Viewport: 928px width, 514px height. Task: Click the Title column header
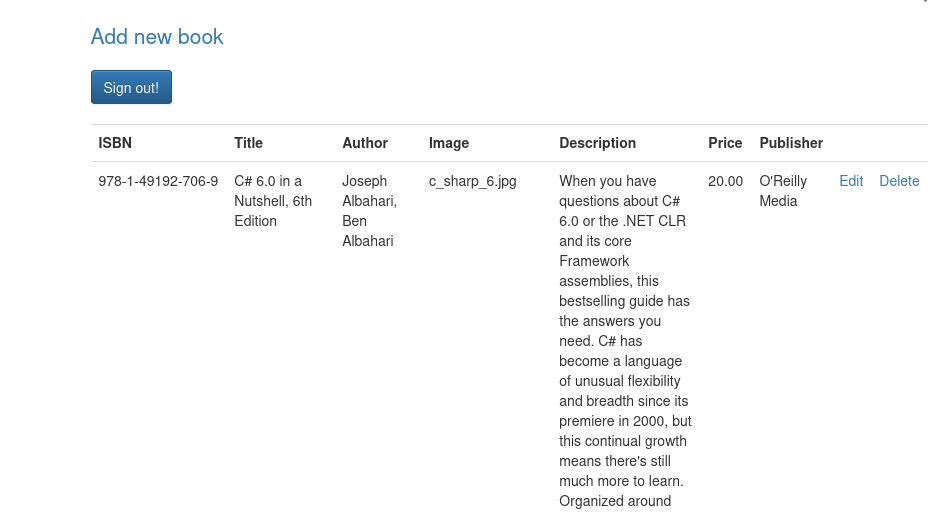(248, 143)
